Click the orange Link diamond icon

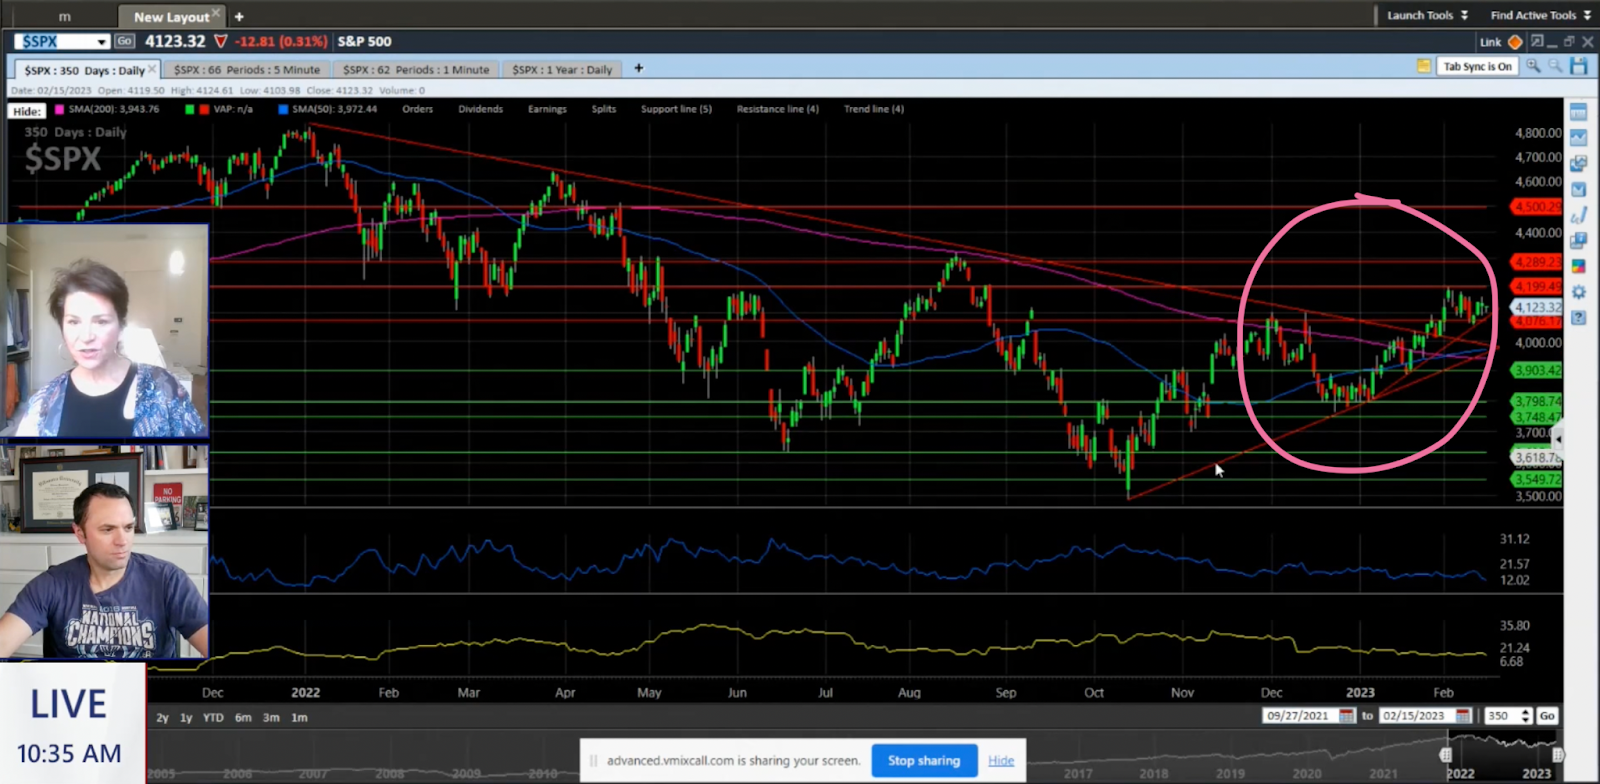click(1515, 42)
